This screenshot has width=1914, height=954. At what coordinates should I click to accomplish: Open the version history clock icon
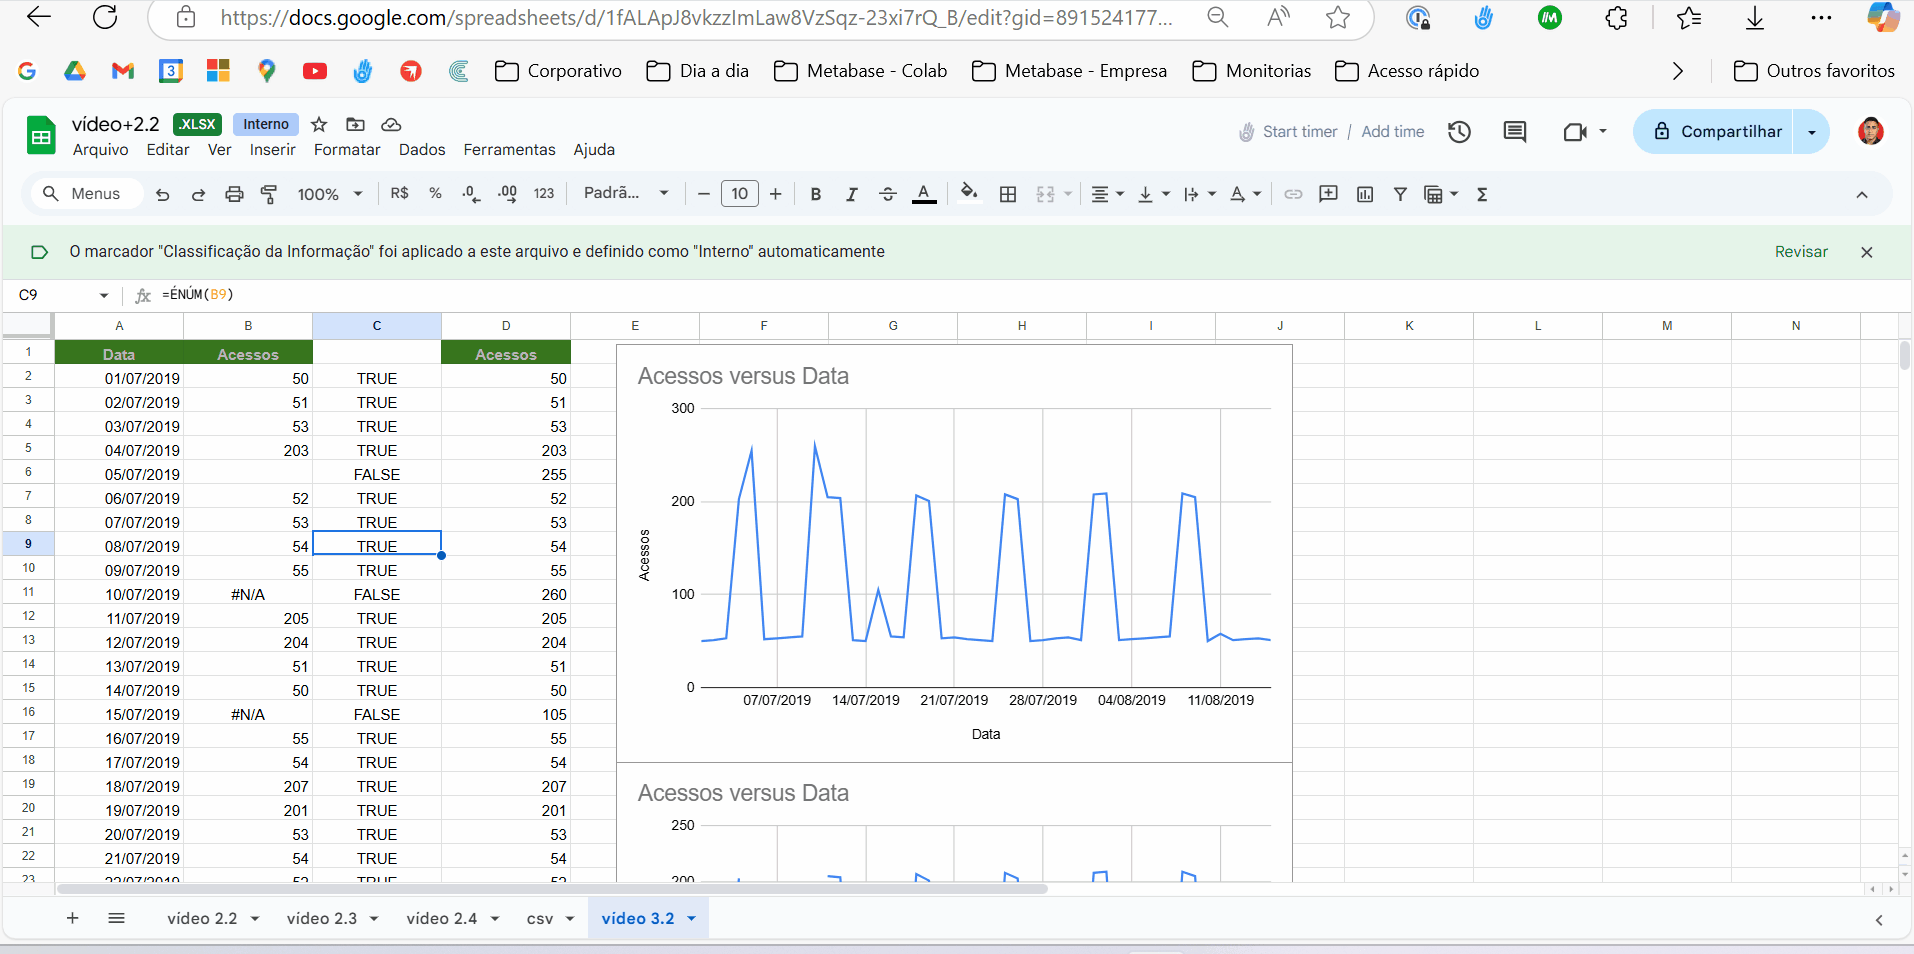click(1459, 132)
